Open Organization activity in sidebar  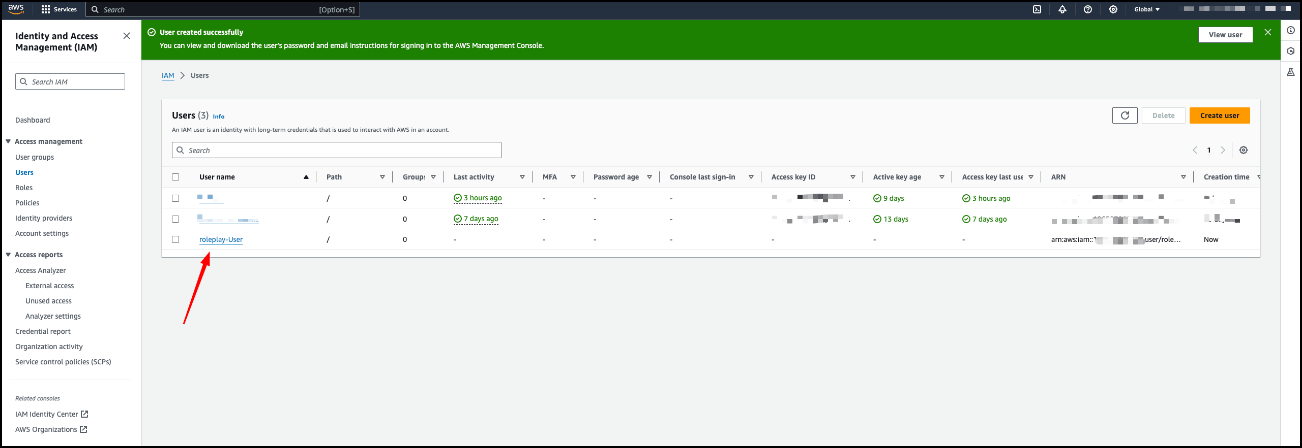coord(49,346)
